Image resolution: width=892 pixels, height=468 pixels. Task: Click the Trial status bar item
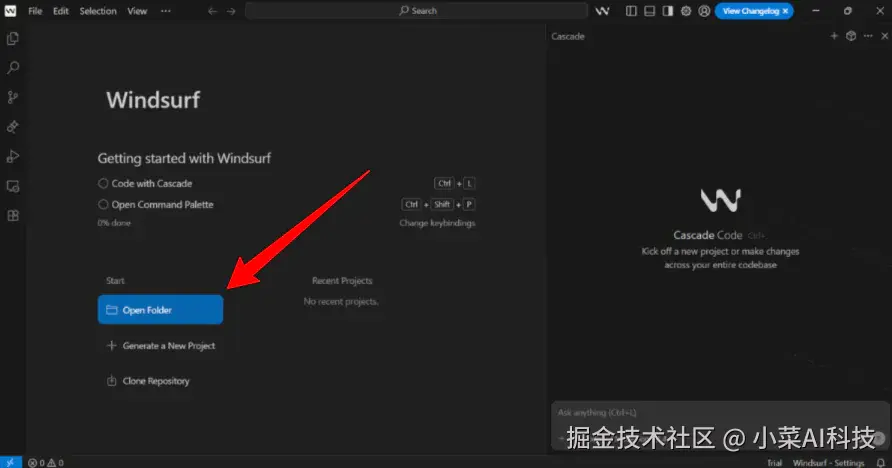pyautogui.click(x=774, y=463)
